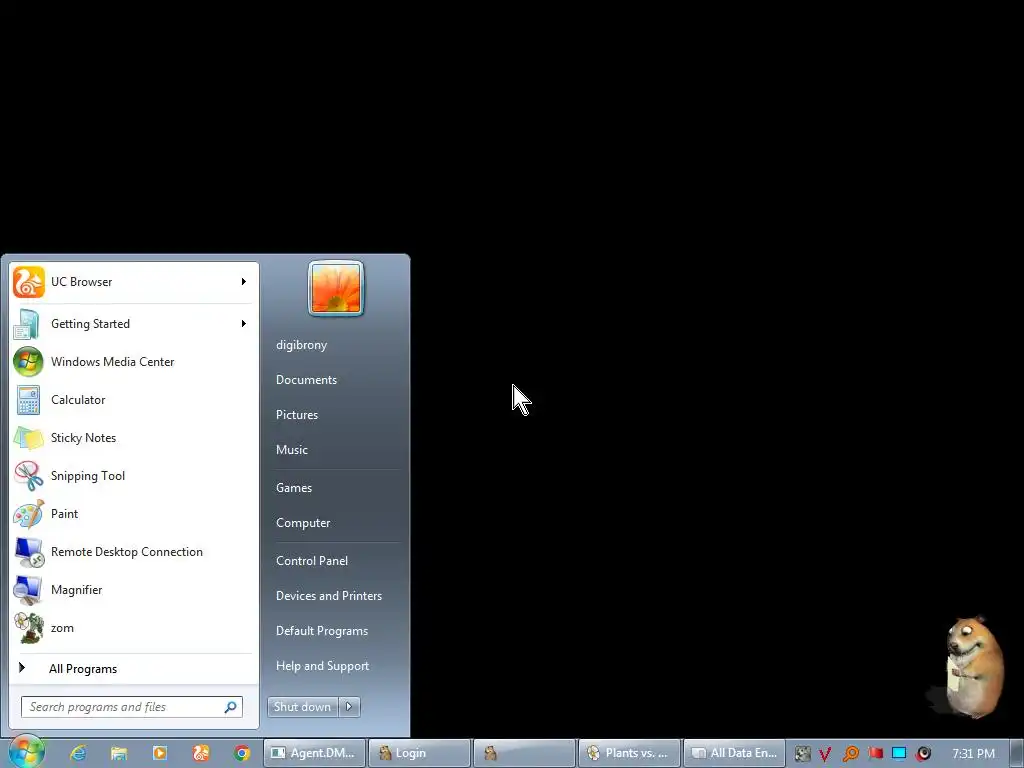Switch to All Data En... taskbar window
The image size is (1024, 768).
(734, 753)
